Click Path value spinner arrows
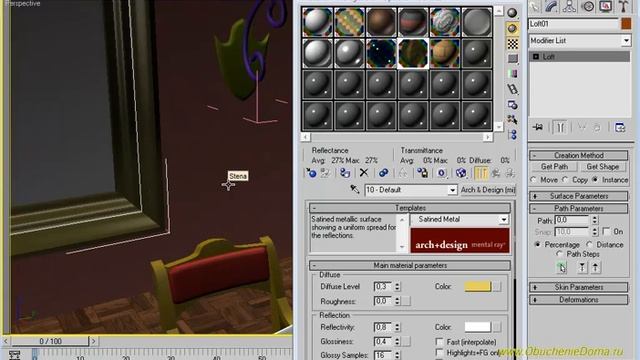The height and width of the screenshot is (360, 640). click(x=595, y=220)
